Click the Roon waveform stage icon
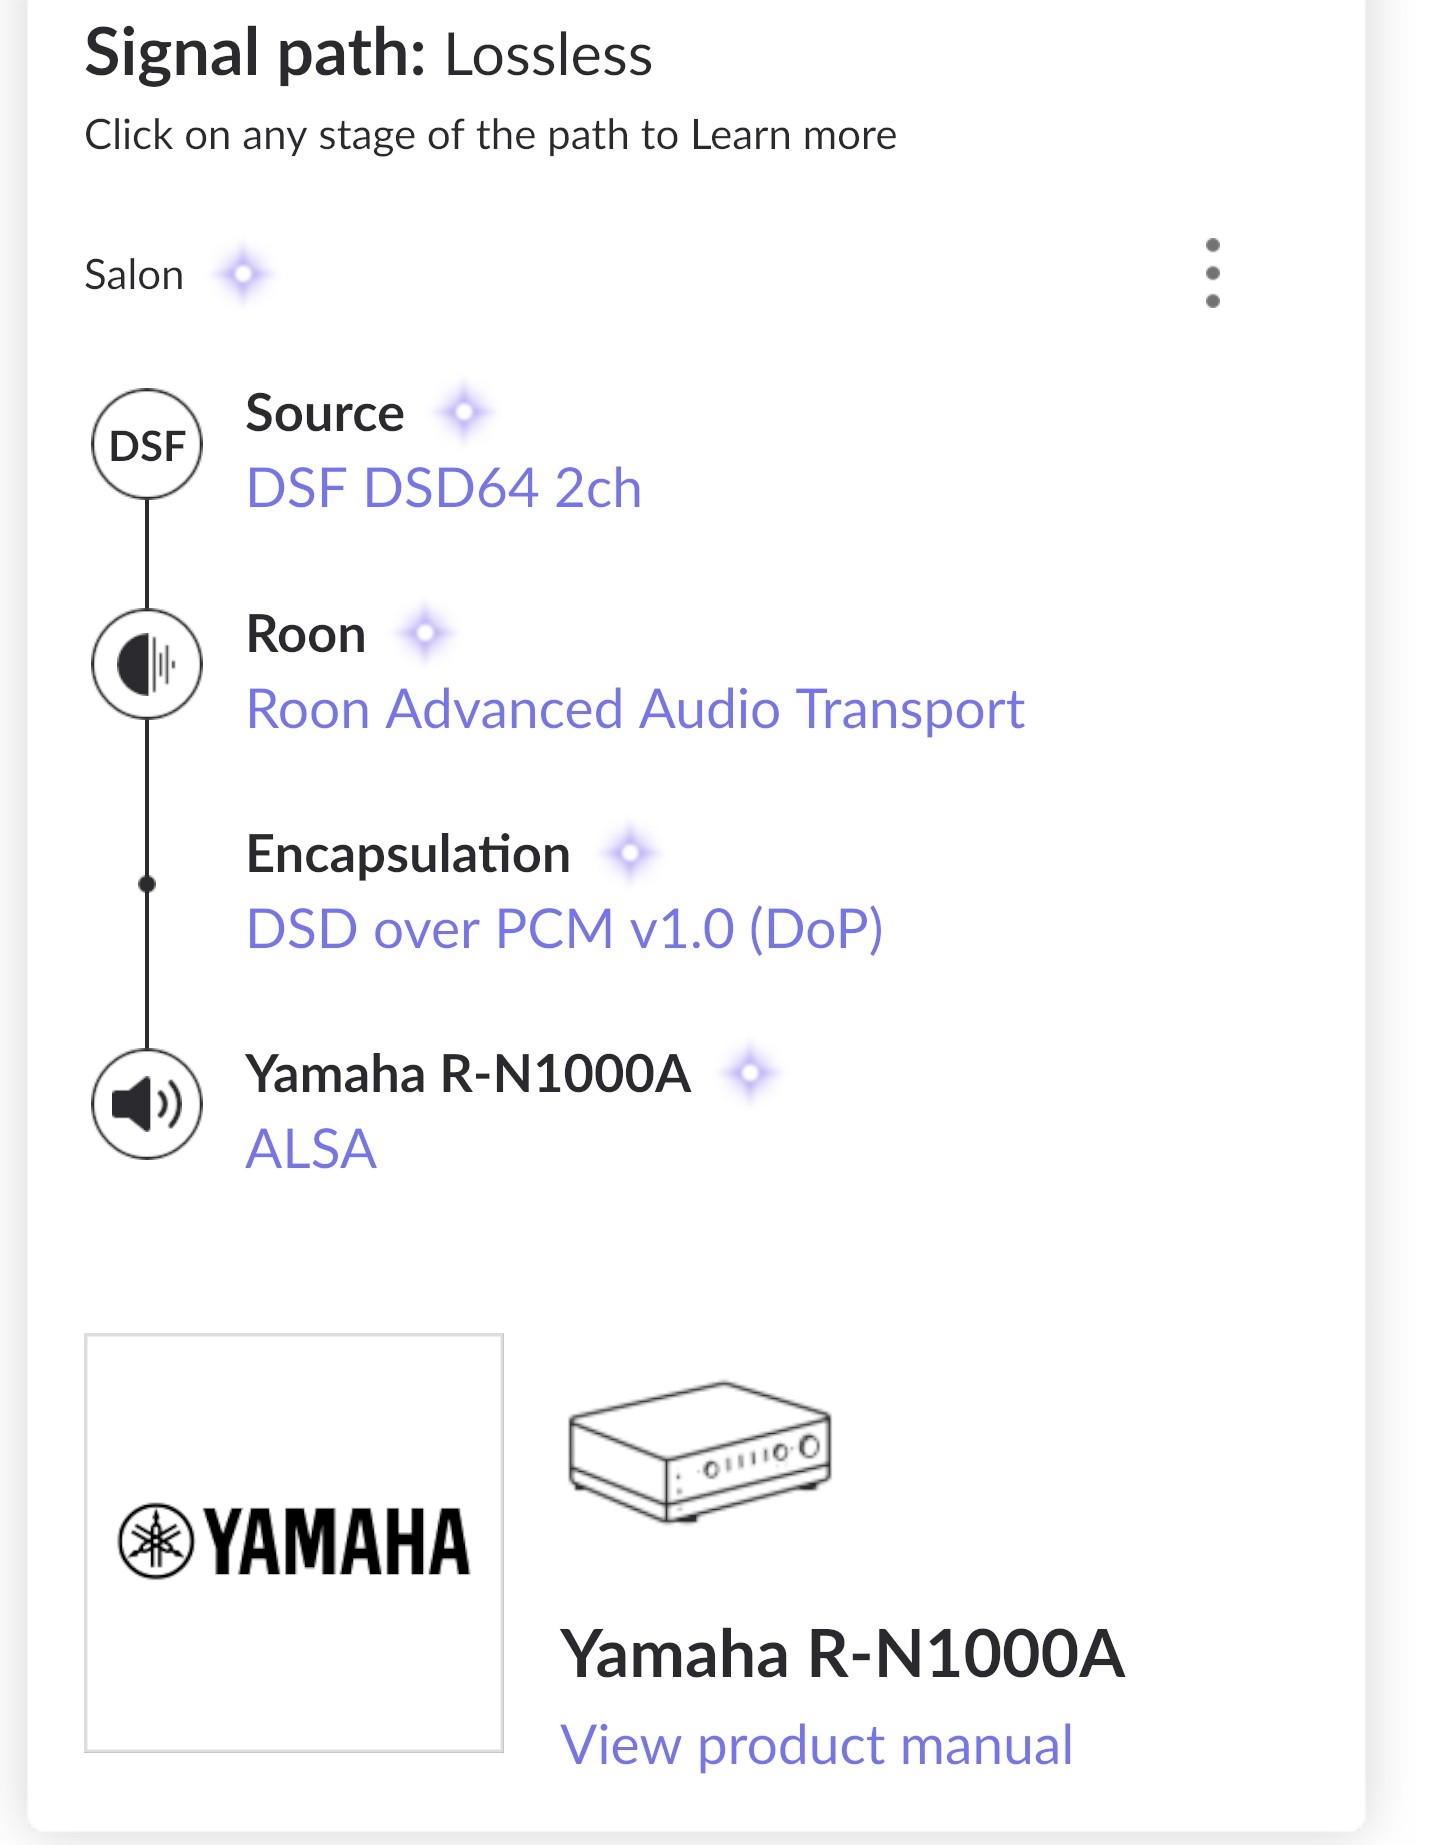 pos(147,664)
